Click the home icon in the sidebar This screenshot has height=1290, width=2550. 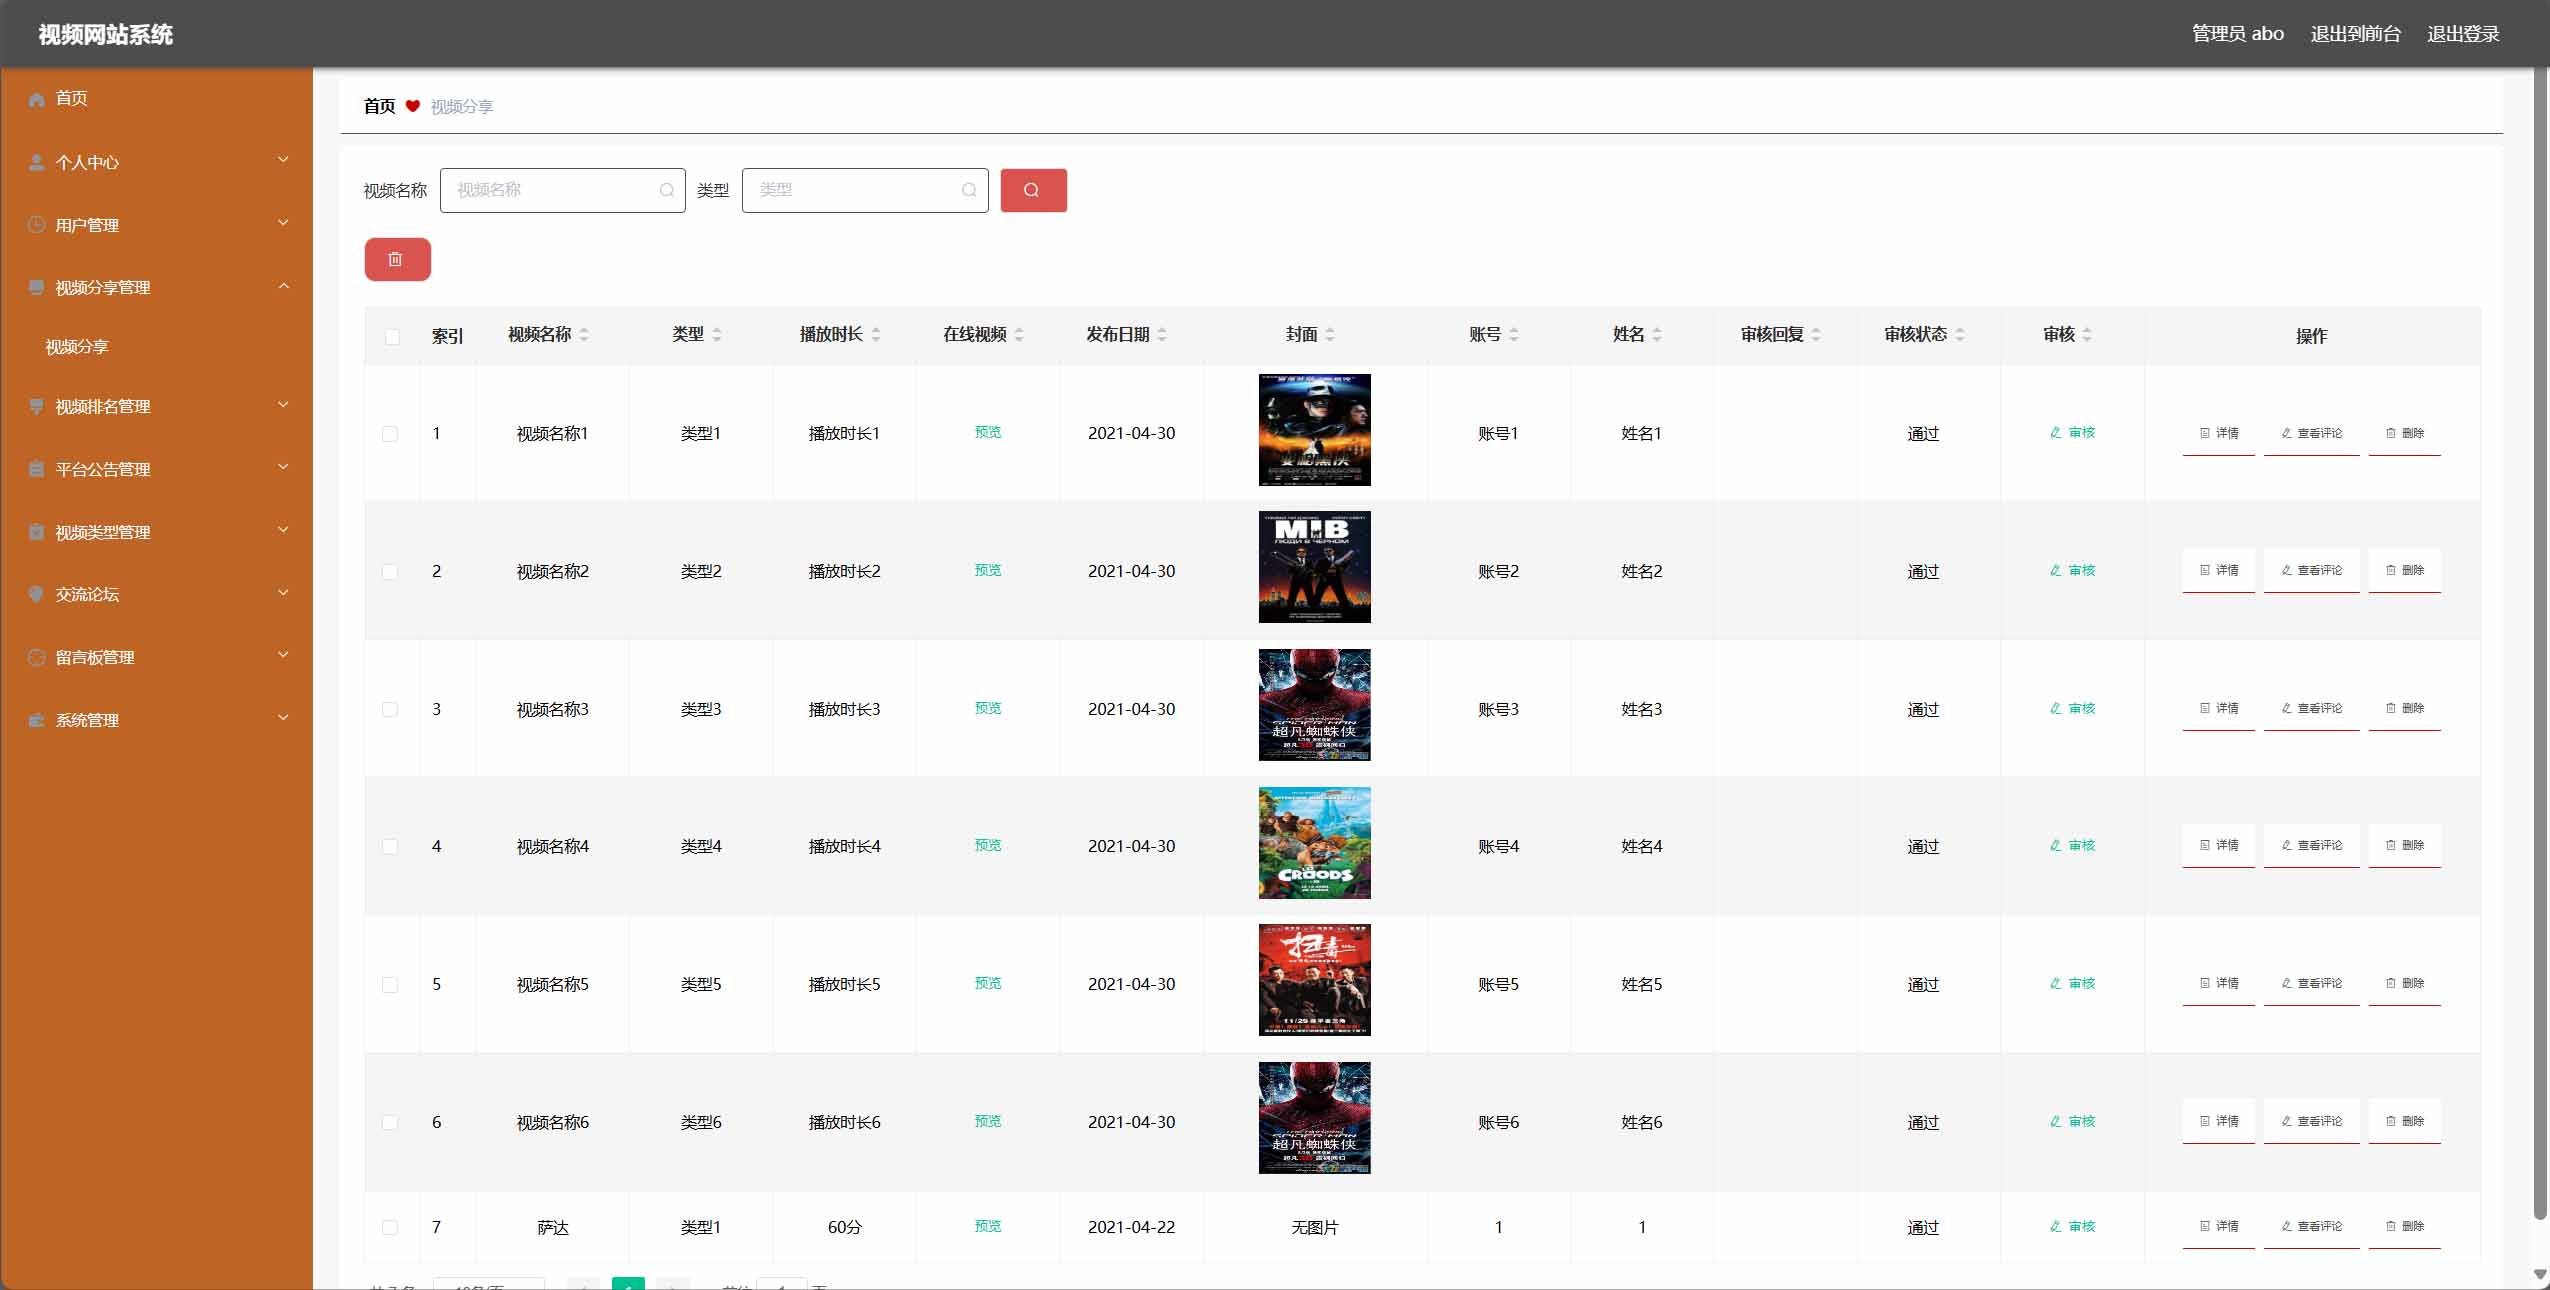tap(37, 99)
